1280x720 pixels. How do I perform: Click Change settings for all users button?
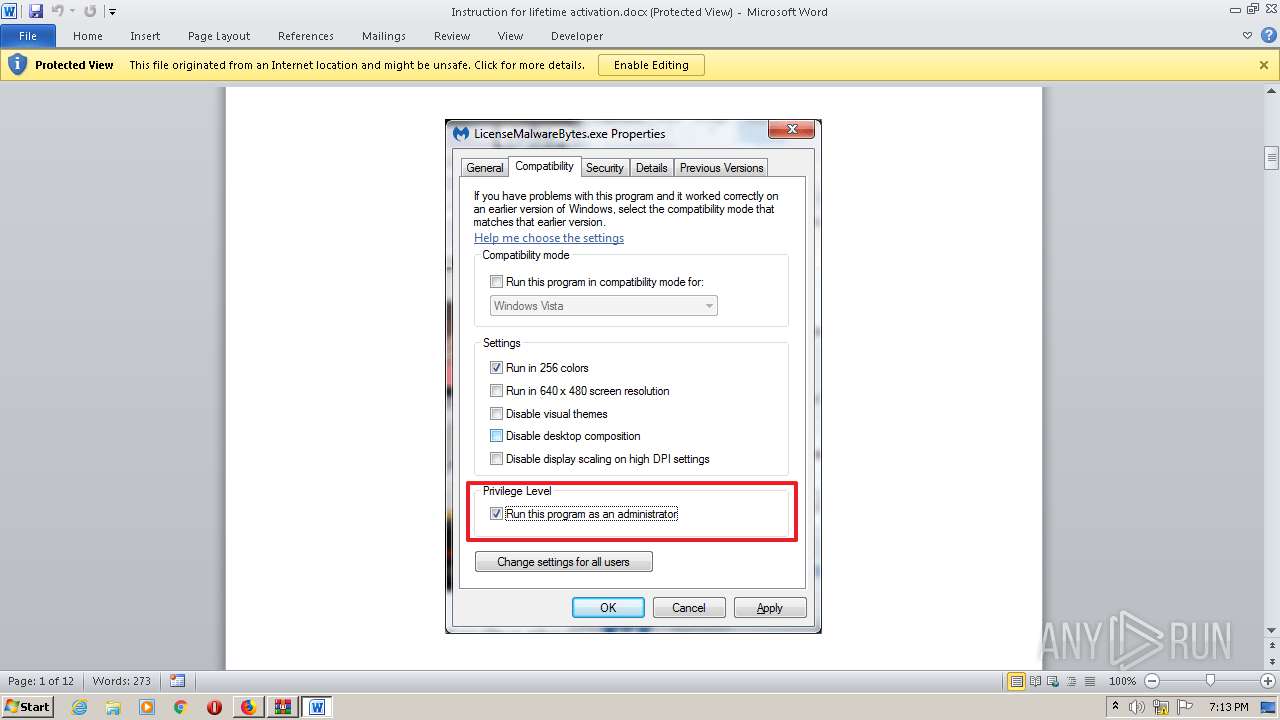click(x=564, y=562)
